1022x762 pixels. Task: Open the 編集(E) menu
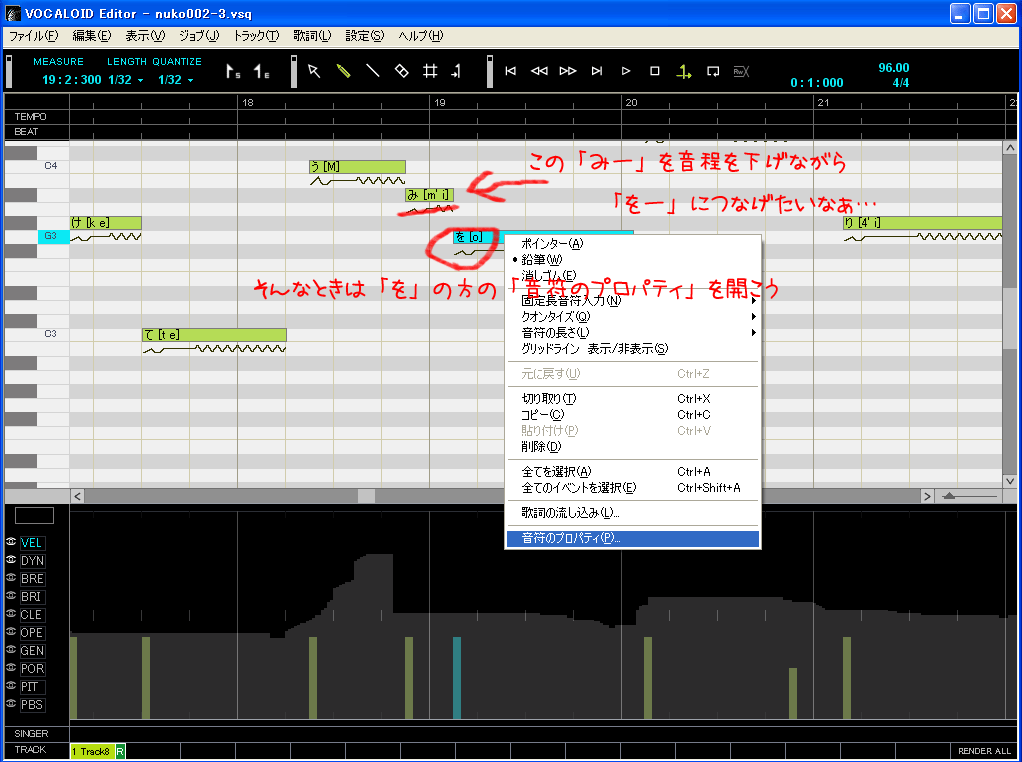91,36
